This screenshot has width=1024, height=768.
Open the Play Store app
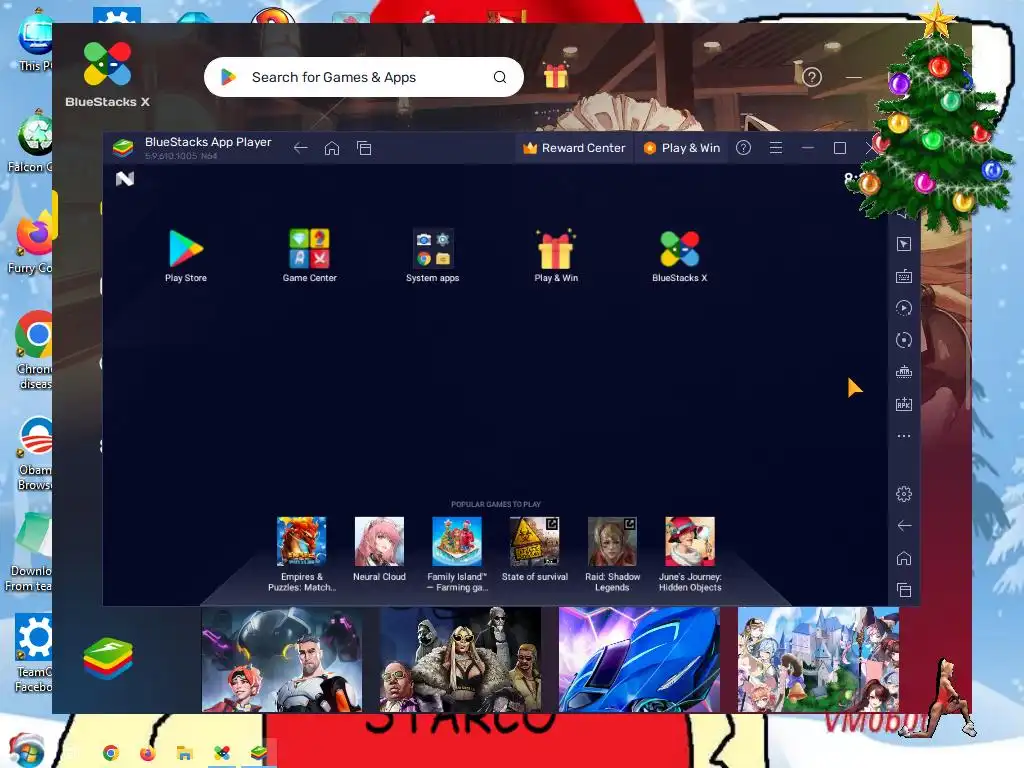pyautogui.click(x=185, y=249)
